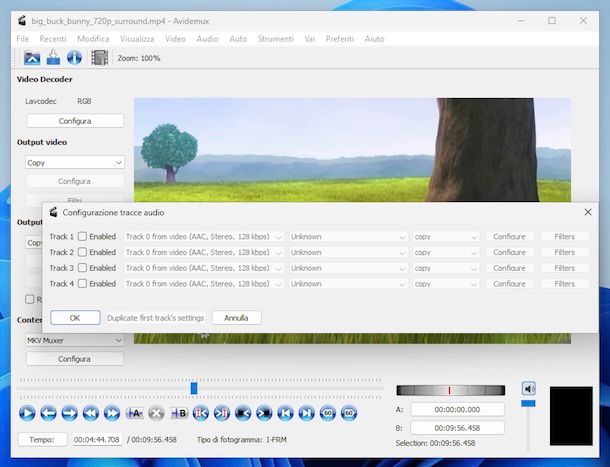Viewport: 610px width, 467px height.
Task: Go forward 60 seconds button
Action: pos(349,413)
